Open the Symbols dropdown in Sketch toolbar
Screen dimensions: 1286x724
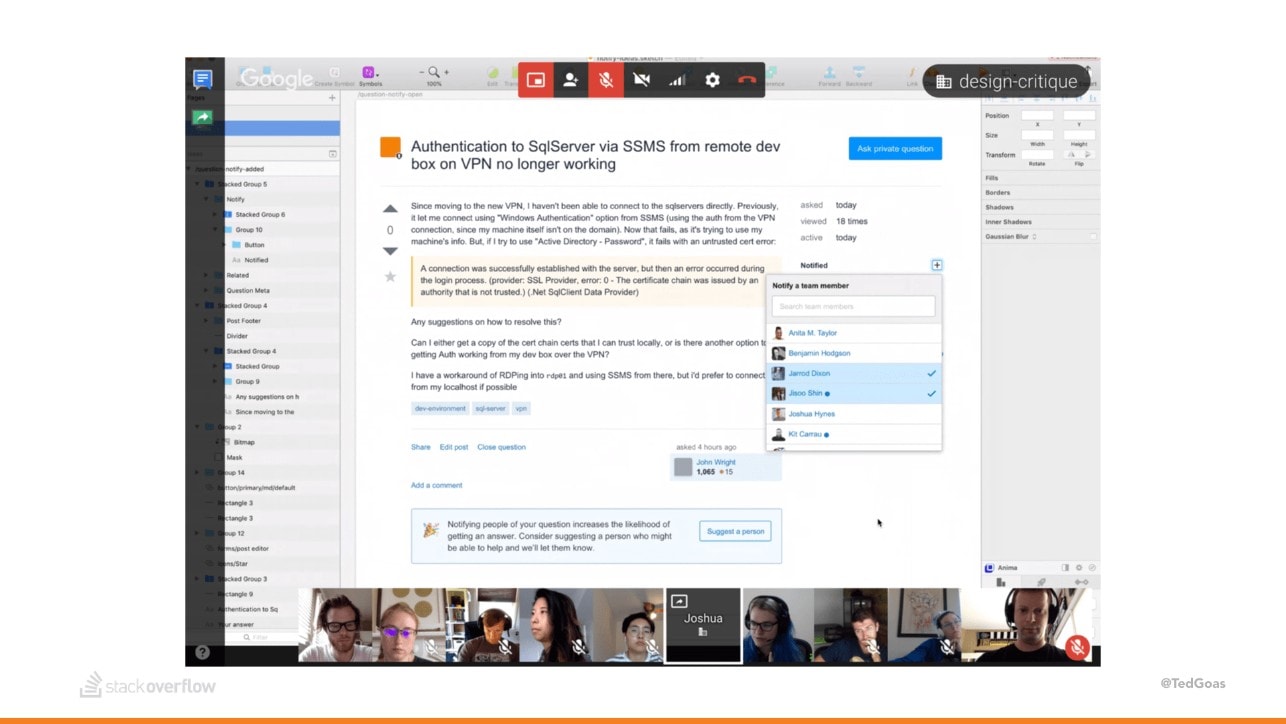coord(370,76)
